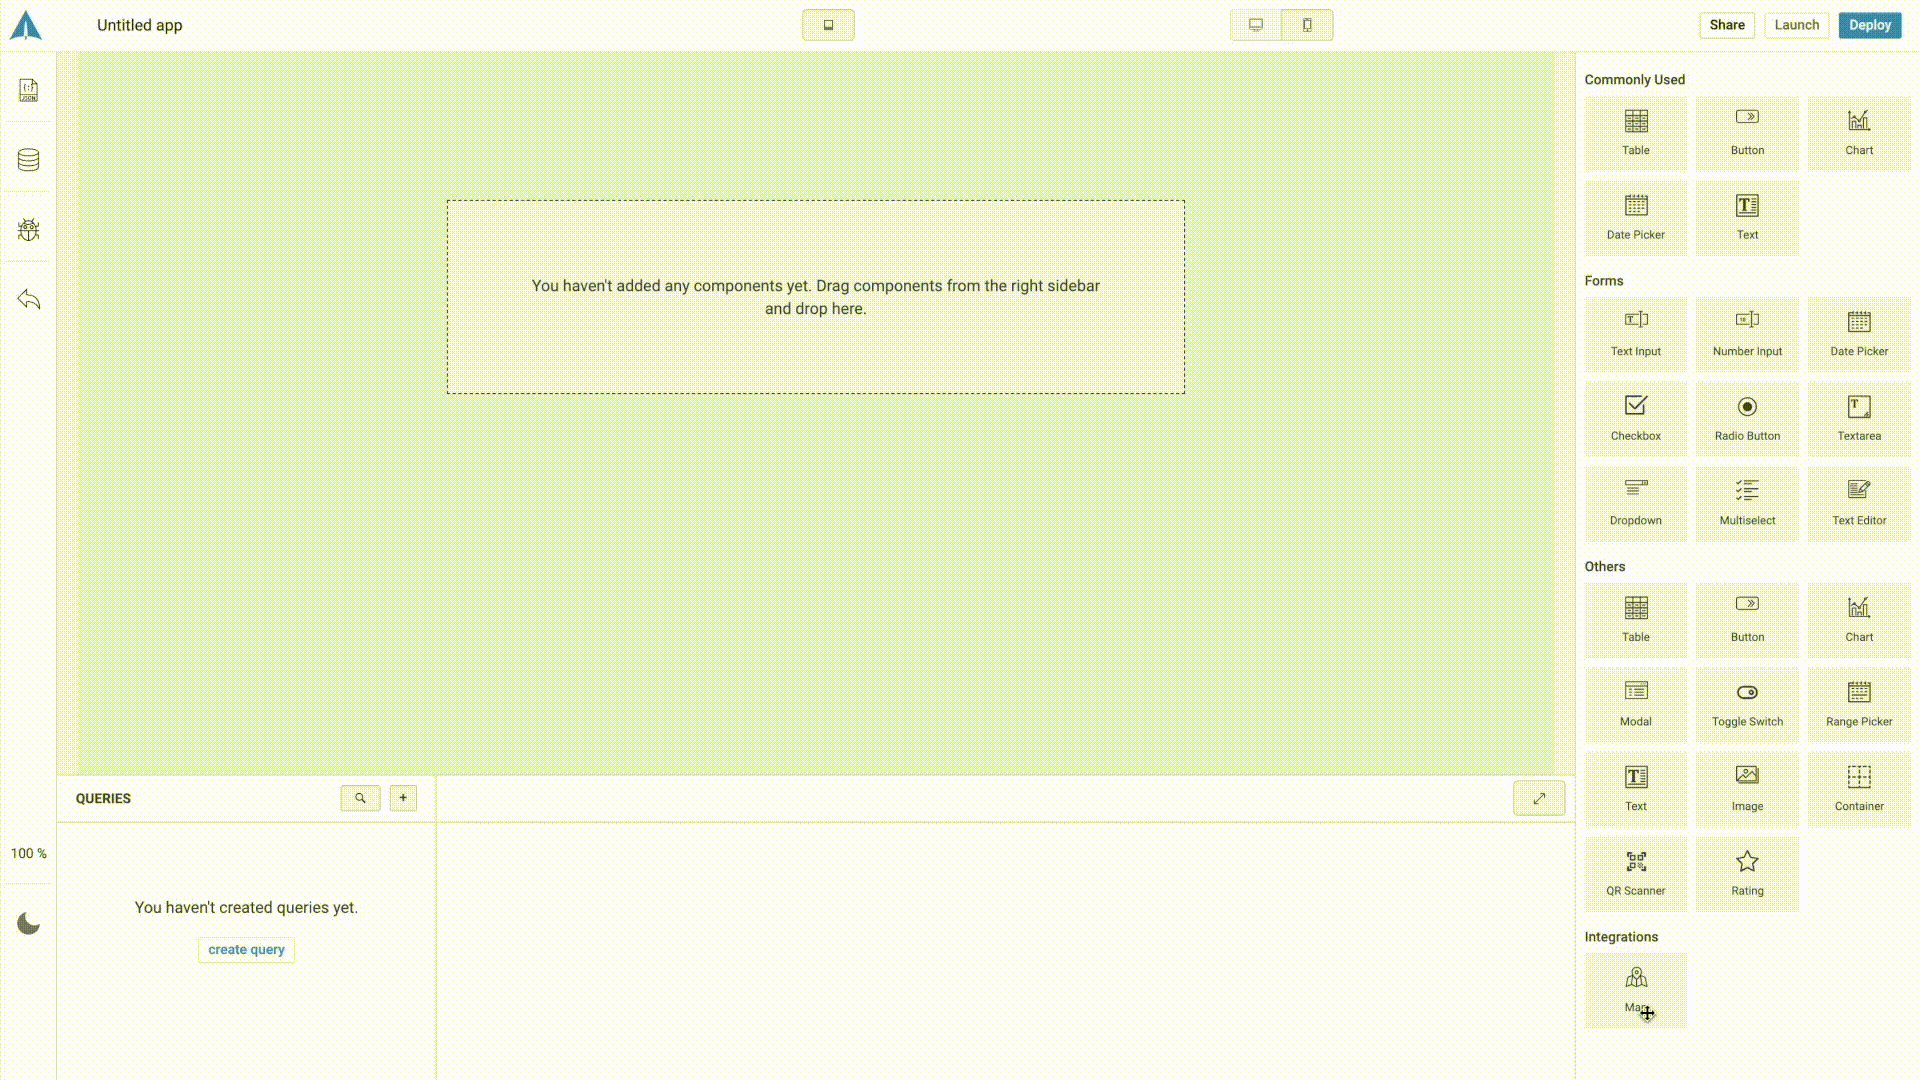Deploy the app
Viewport: 1920px width, 1080px height.
tap(1869, 25)
